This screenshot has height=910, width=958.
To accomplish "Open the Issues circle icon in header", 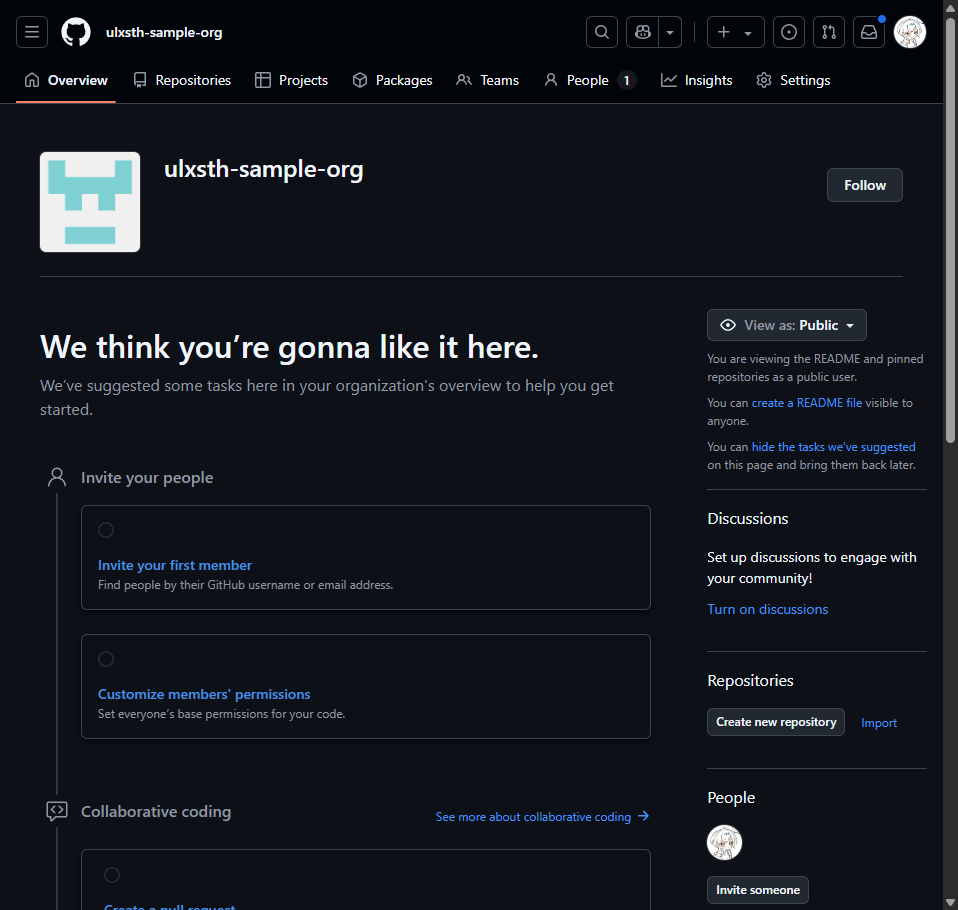I will [789, 32].
